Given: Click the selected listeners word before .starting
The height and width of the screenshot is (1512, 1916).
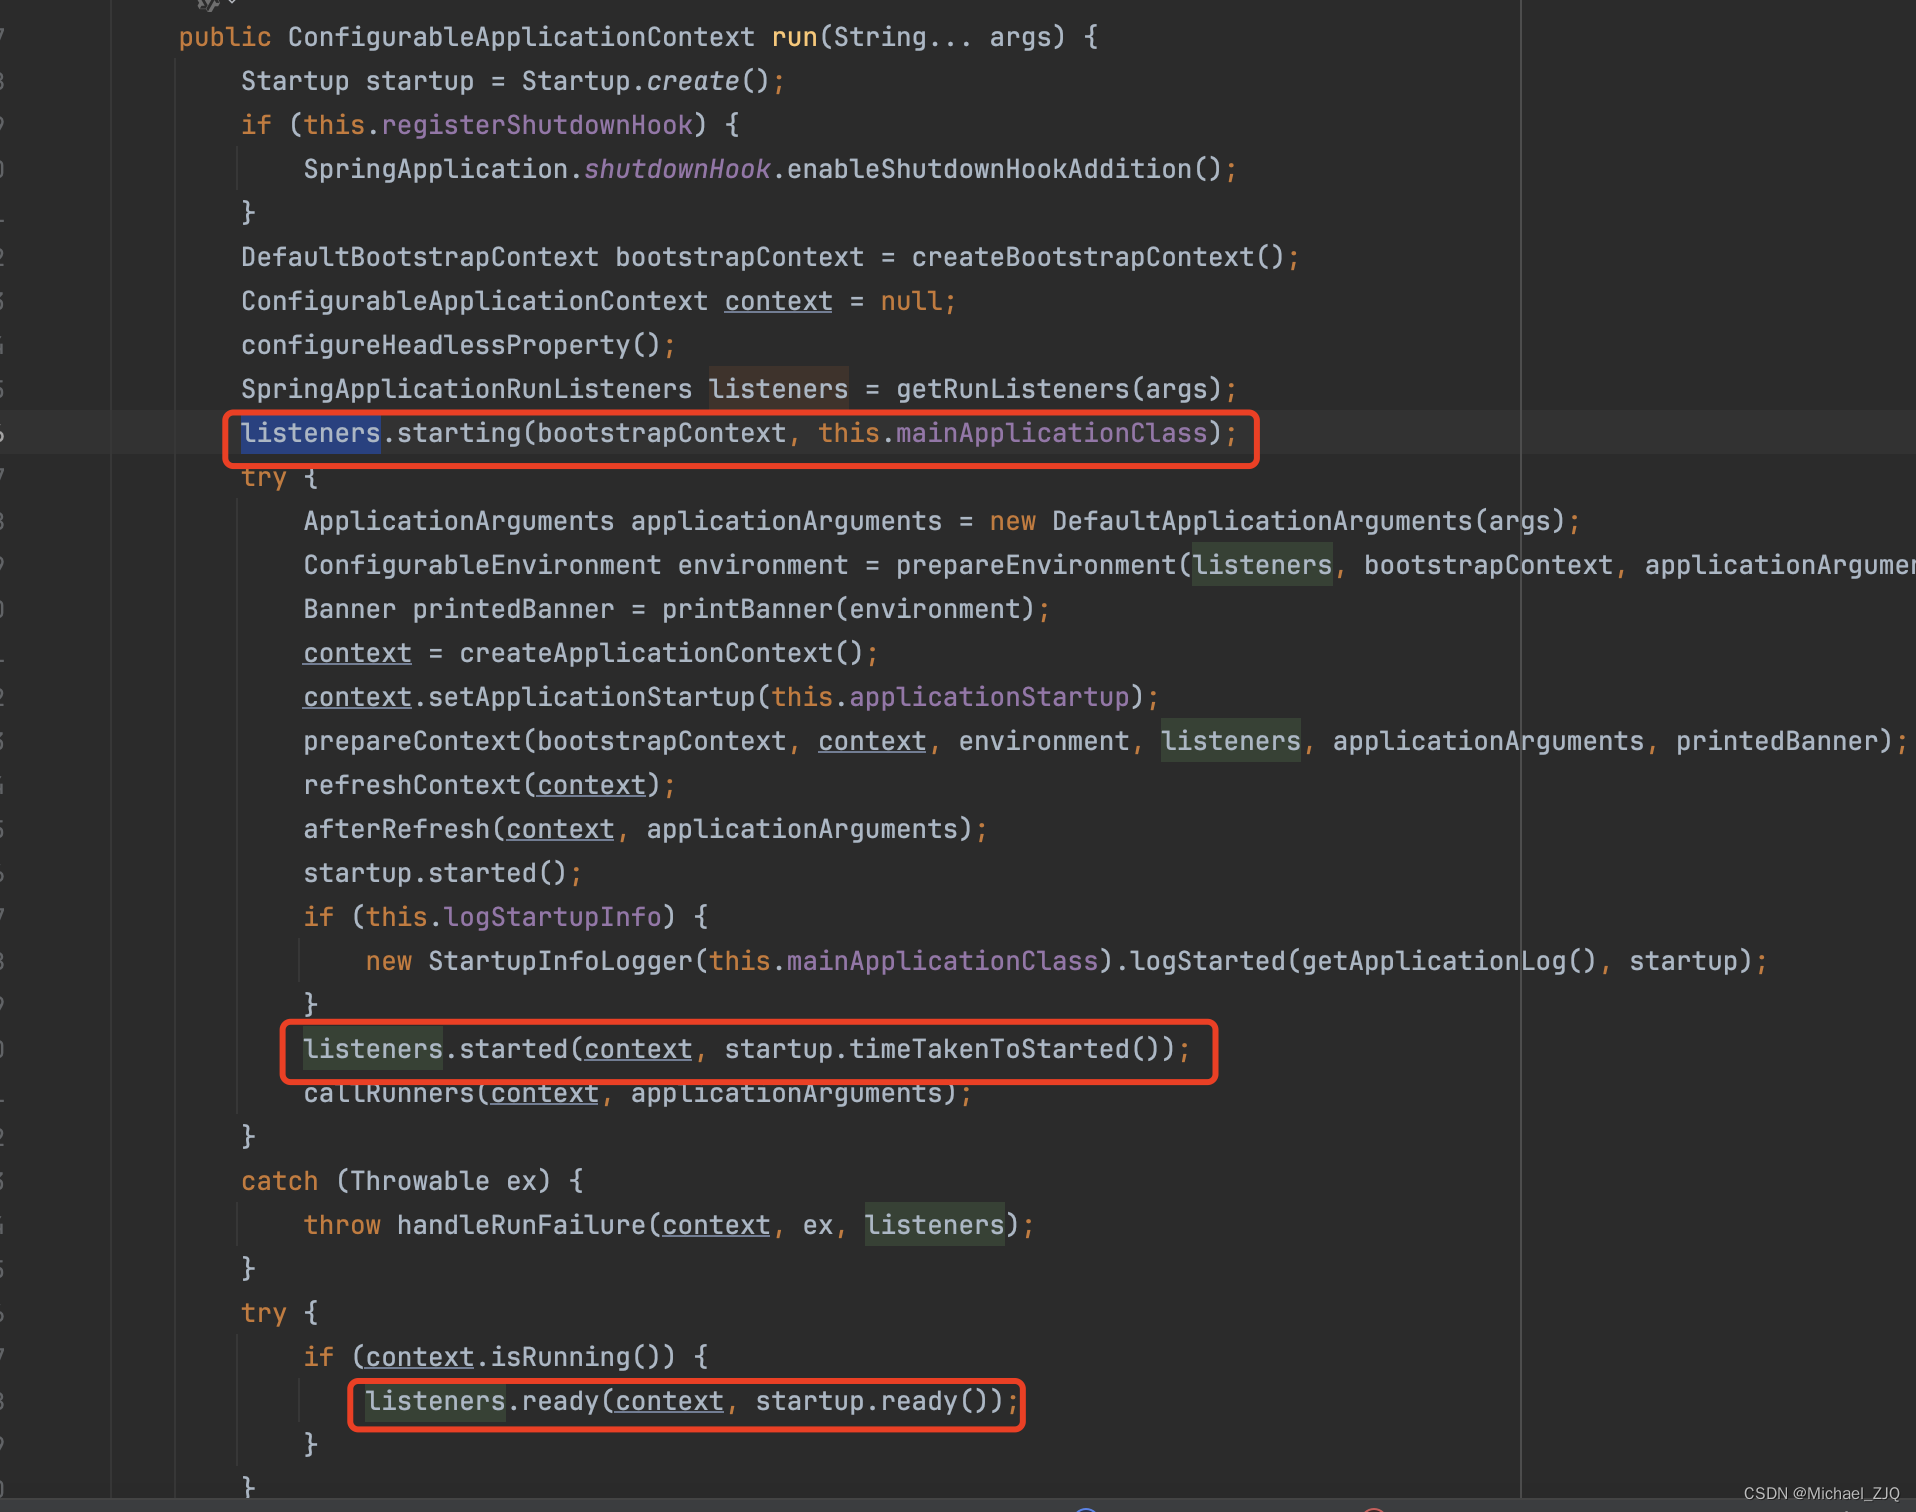Looking at the screenshot, I should [x=311, y=433].
